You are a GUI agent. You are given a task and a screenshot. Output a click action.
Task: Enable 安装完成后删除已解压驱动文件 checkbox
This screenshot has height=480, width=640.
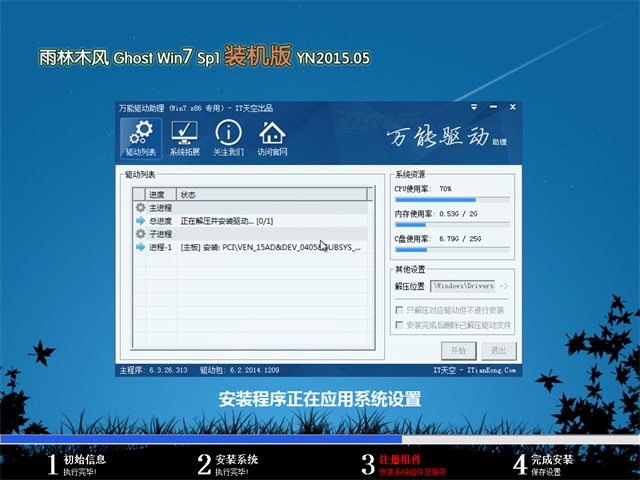click(x=399, y=325)
